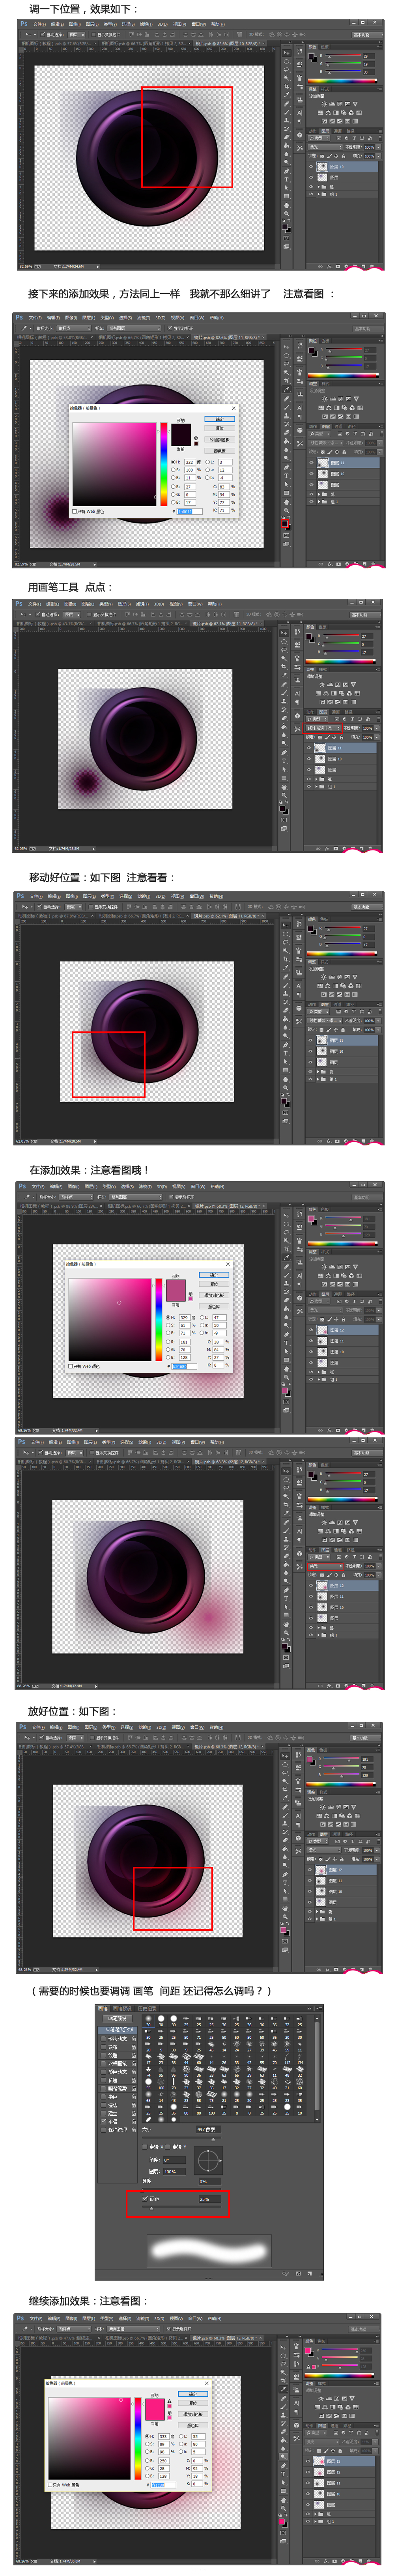Enable the 散布 checkbox
396x2576 pixels.
(x=103, y=2047)
